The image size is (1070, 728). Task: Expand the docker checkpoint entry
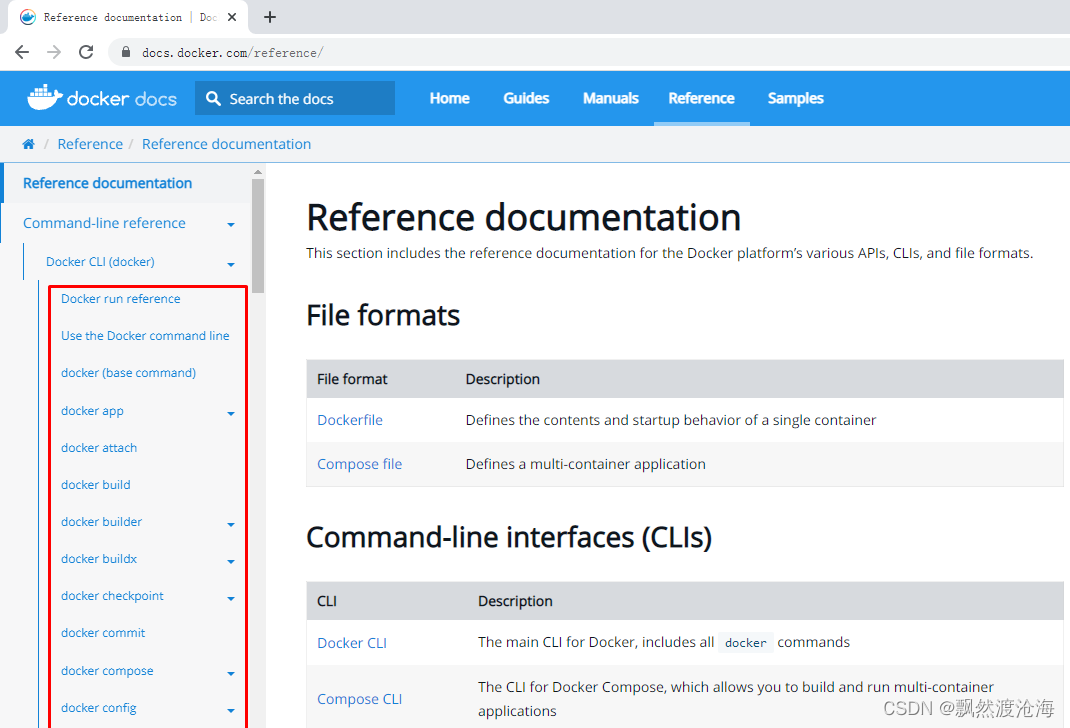tap(231, 597)
